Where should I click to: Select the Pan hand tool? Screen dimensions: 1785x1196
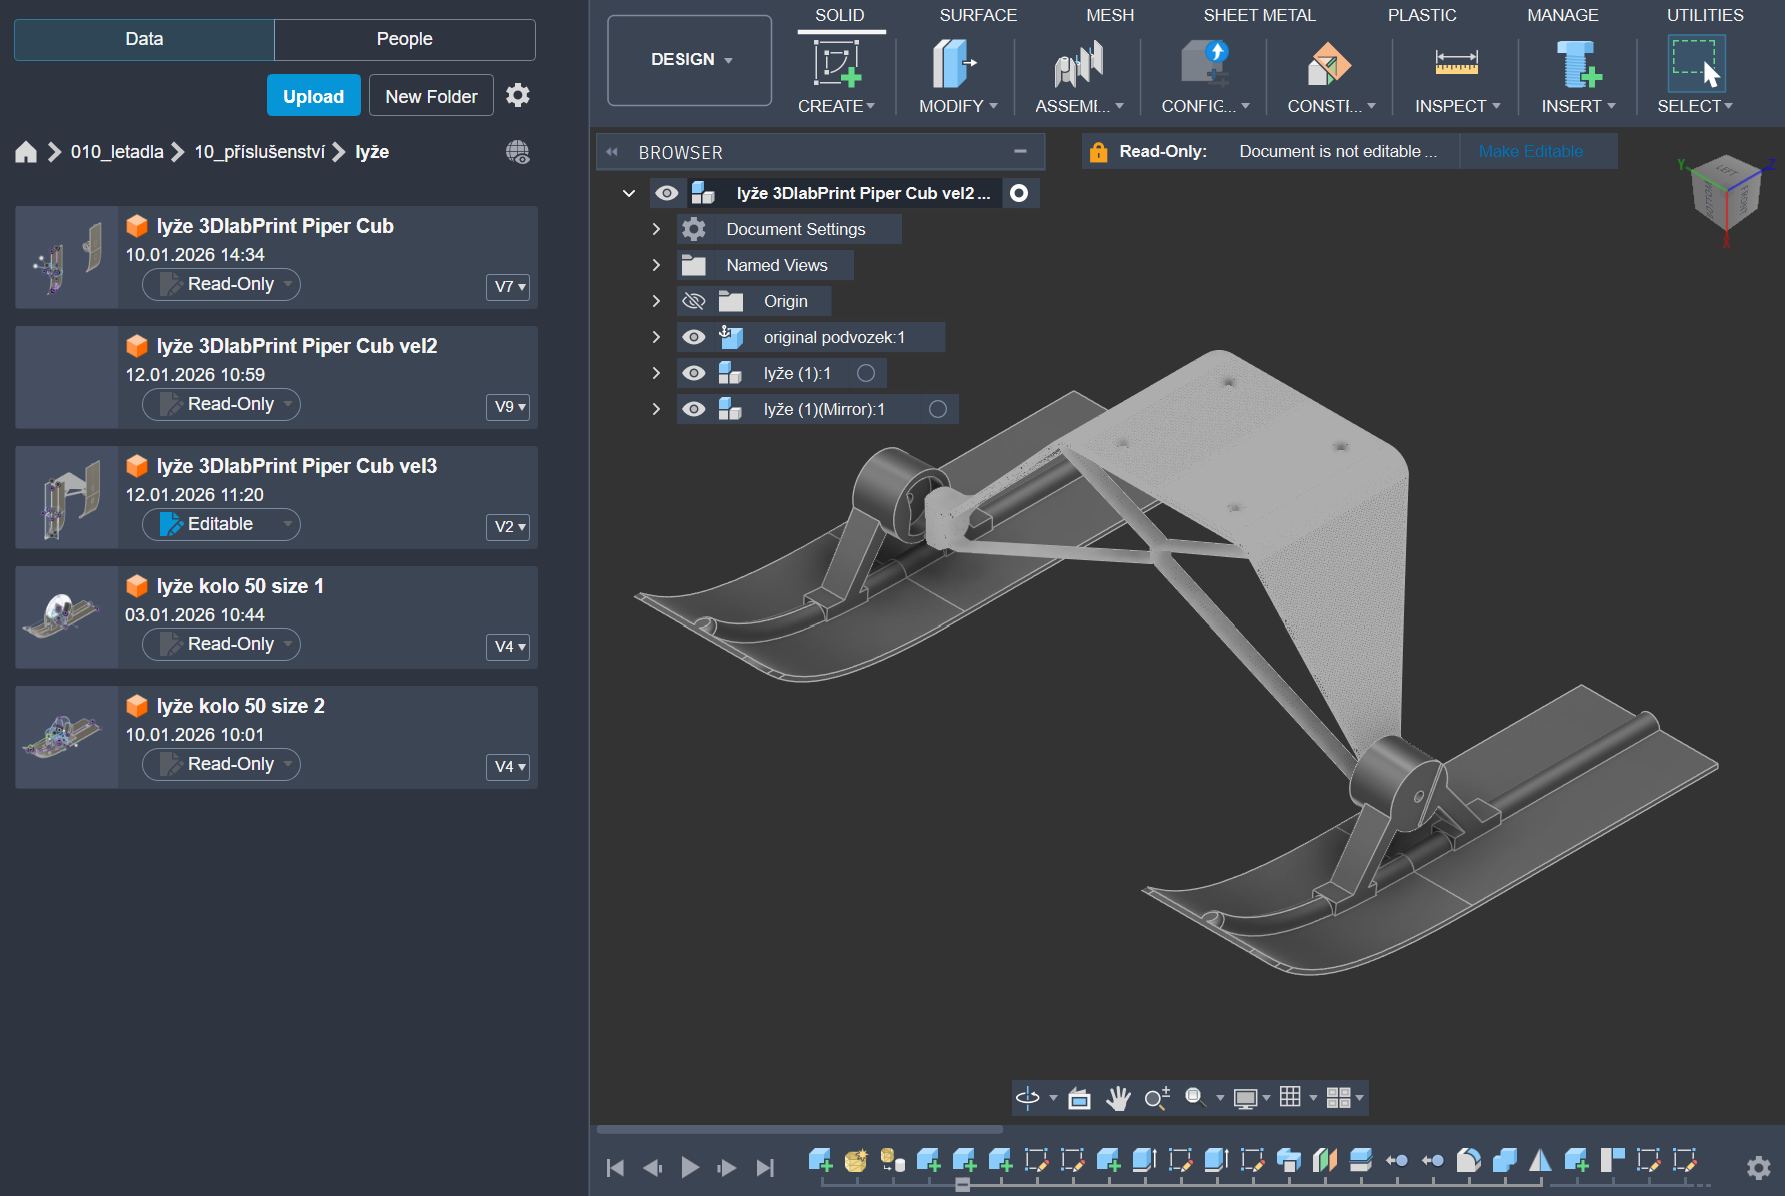[x=1118, y=1098]
